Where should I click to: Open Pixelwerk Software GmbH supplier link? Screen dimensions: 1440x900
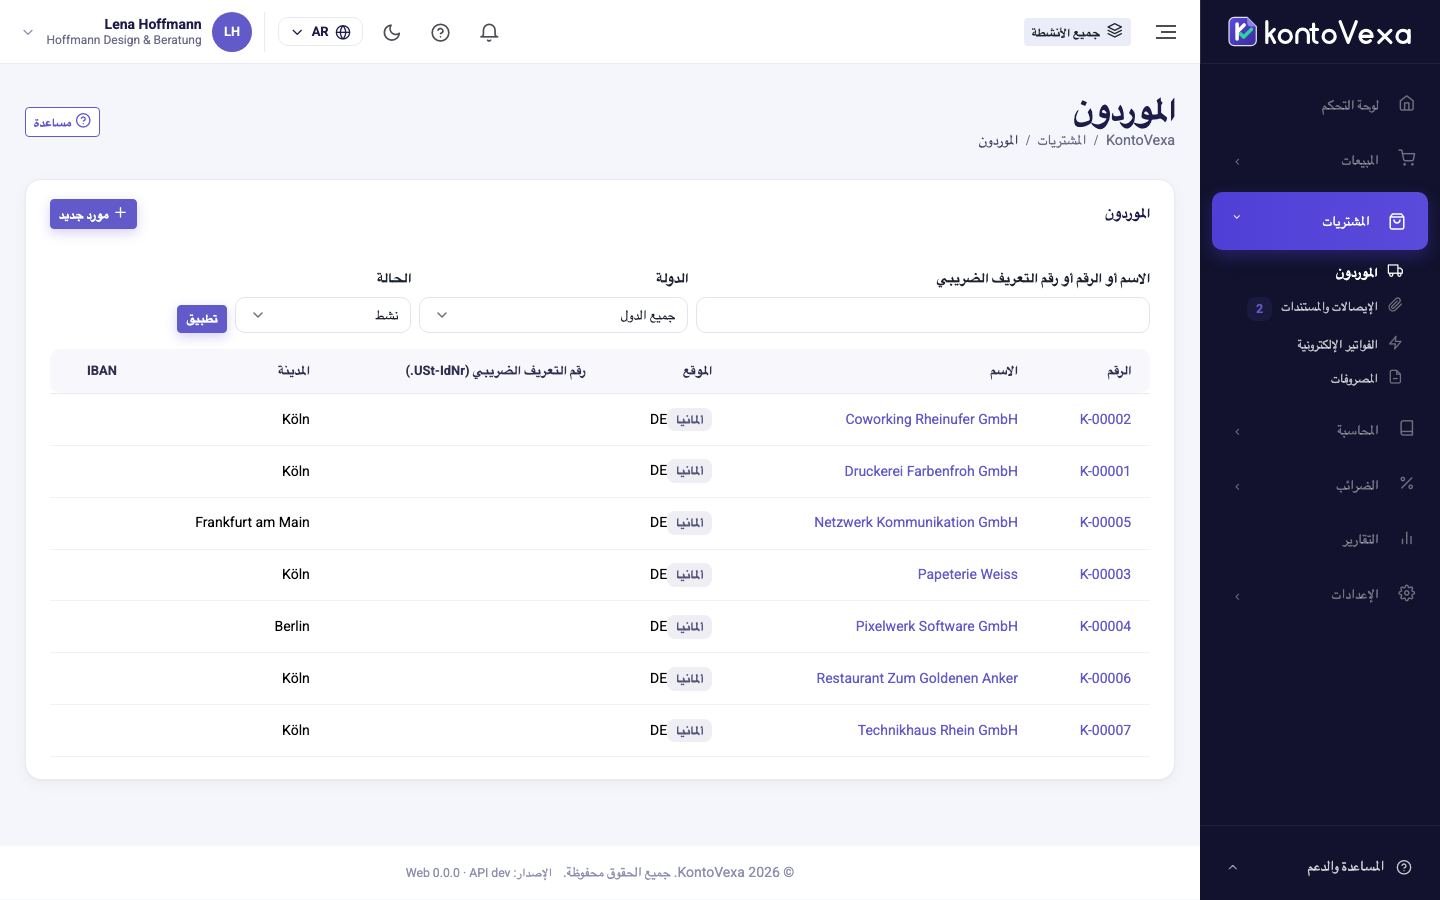click(936, 626)
